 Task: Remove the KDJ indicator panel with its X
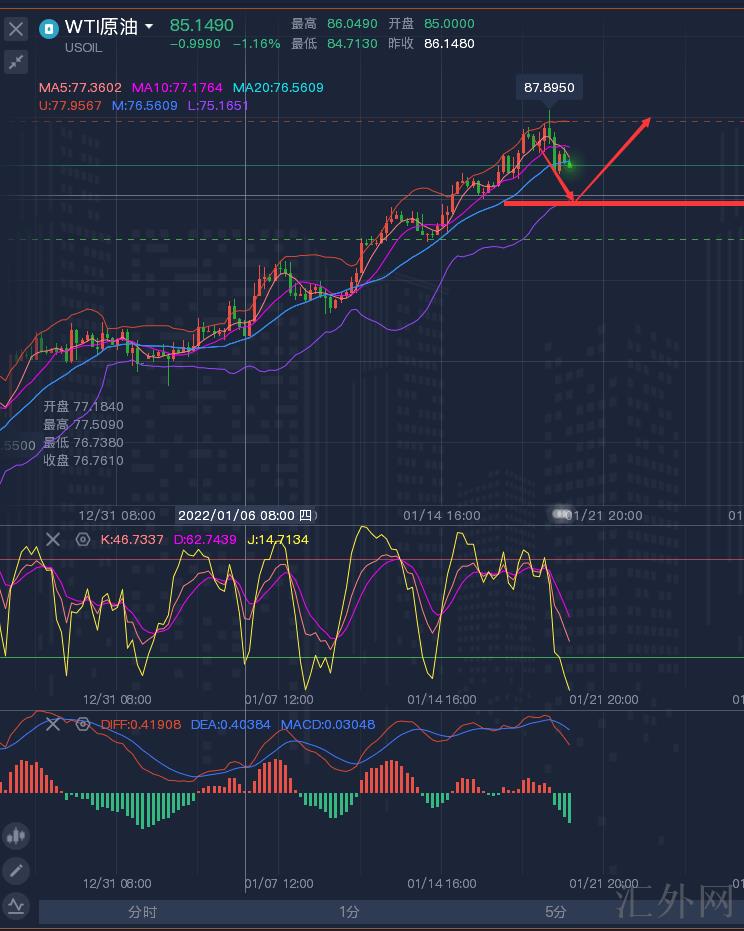click(53, 540)
